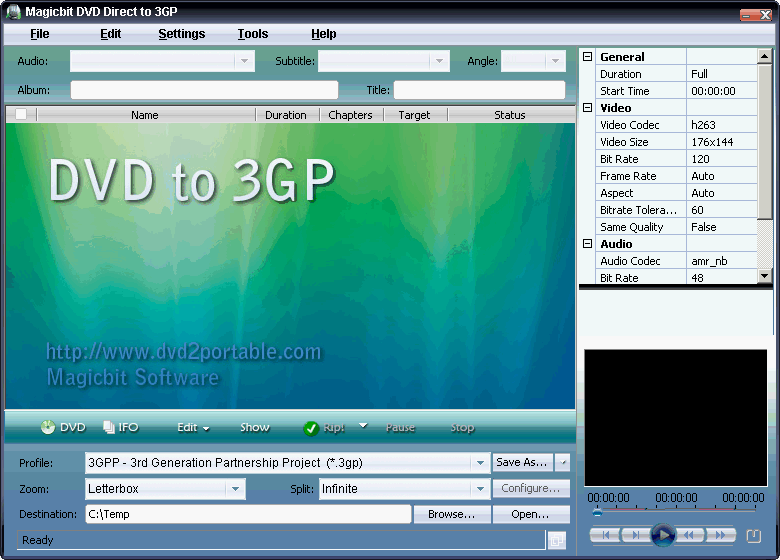
Task: Collapse the Audio property group
Action: coord(587,244)
